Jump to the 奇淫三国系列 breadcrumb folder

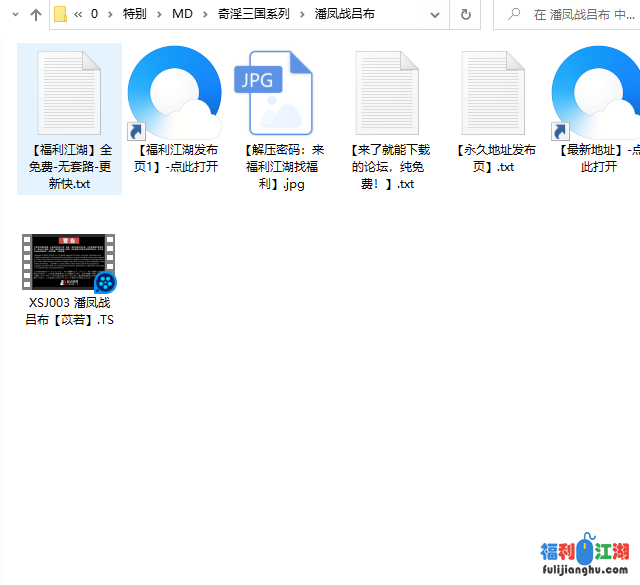[x=255, y=15]
